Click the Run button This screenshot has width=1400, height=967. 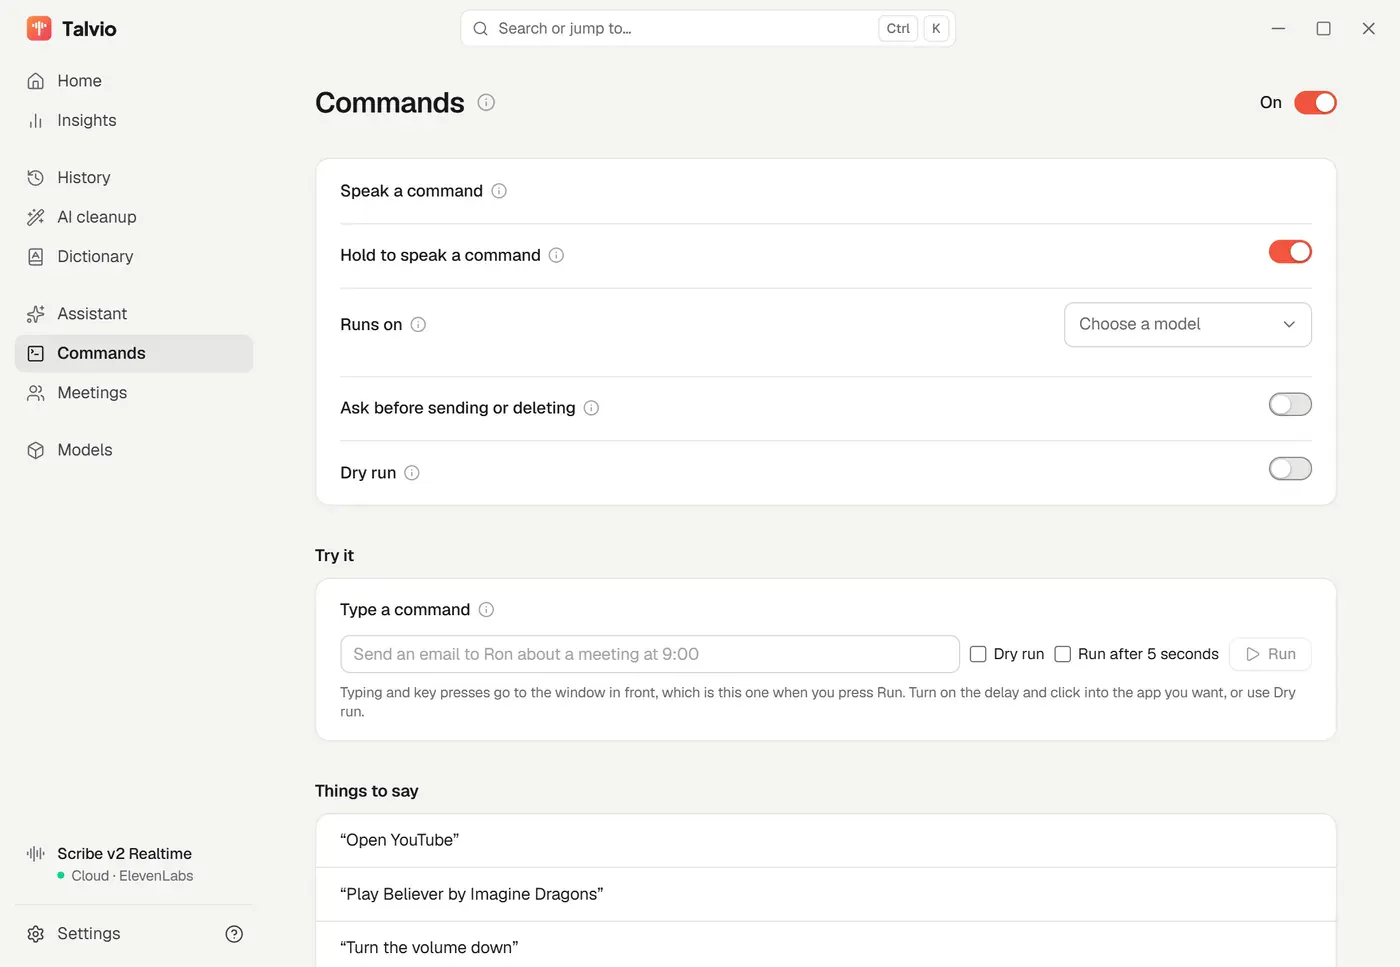click(1270, 654)
